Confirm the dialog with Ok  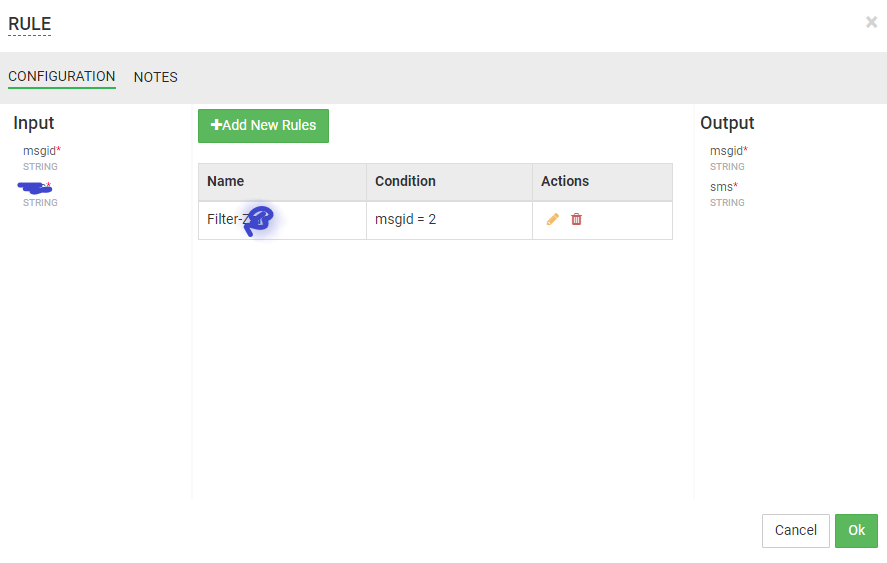click(x=856, y=530)
